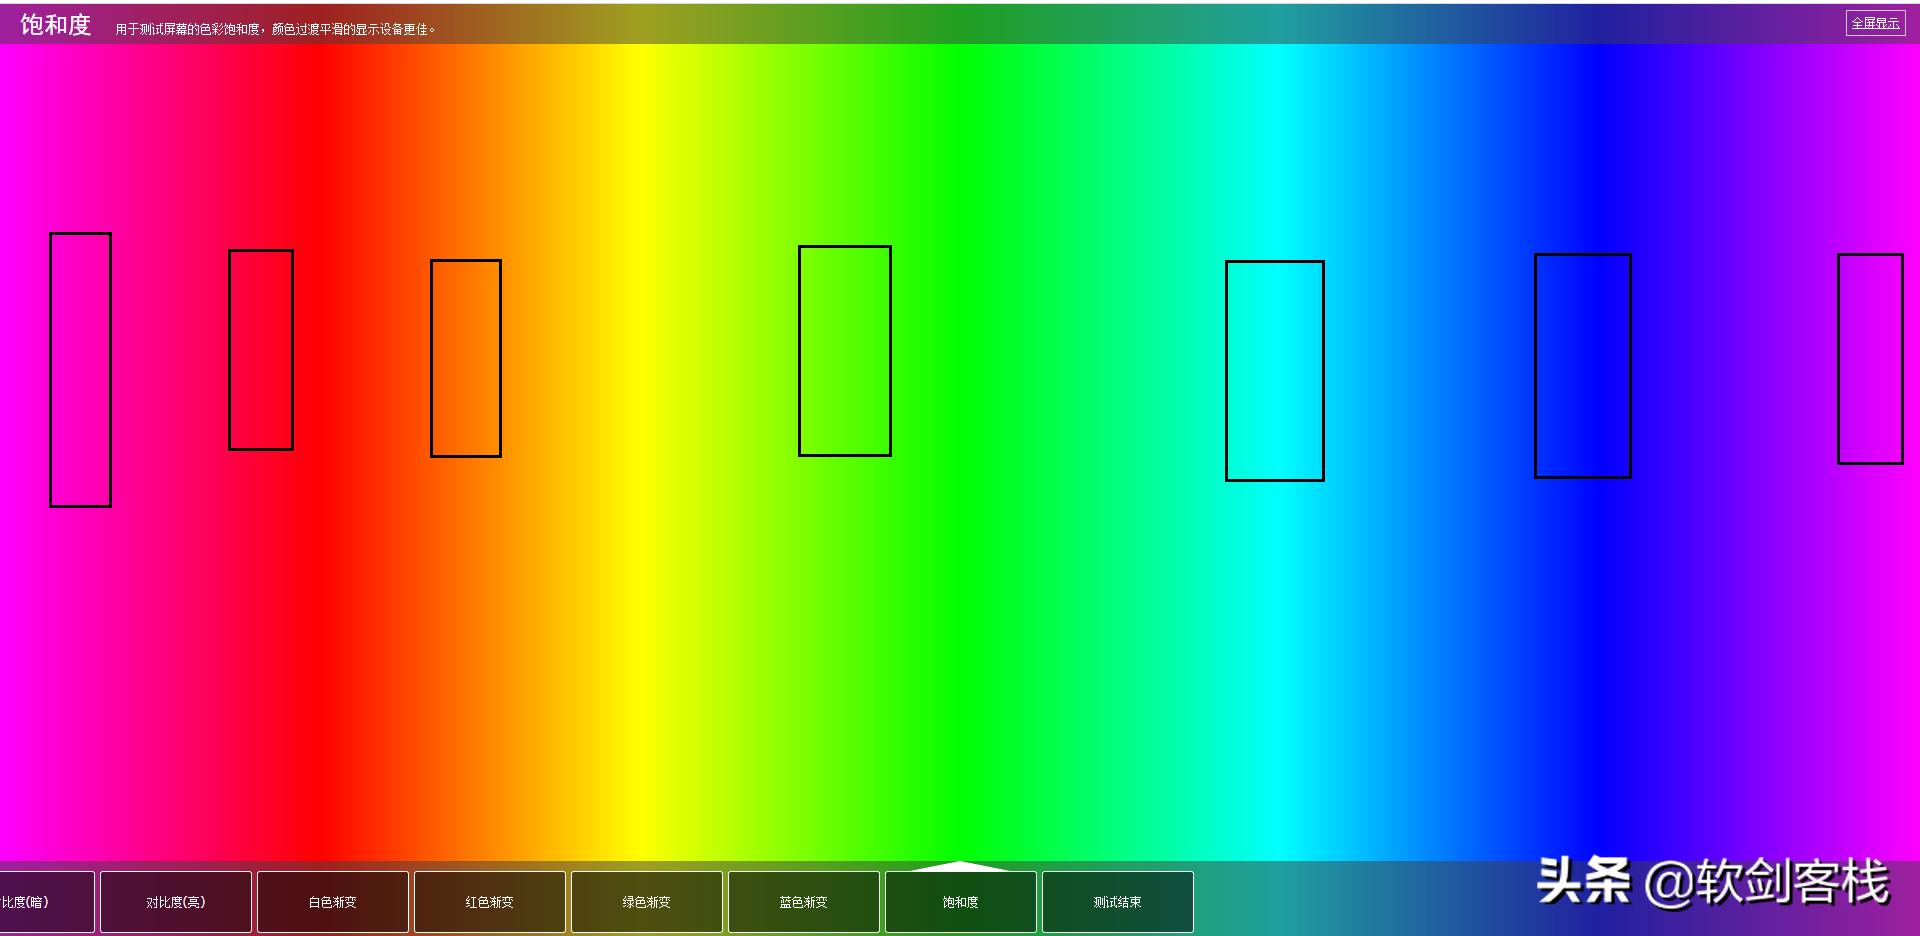This screenshot has height=936, width=1920.
Task: Open the 白色渐变 test tab
Action: tap(333, 902)
